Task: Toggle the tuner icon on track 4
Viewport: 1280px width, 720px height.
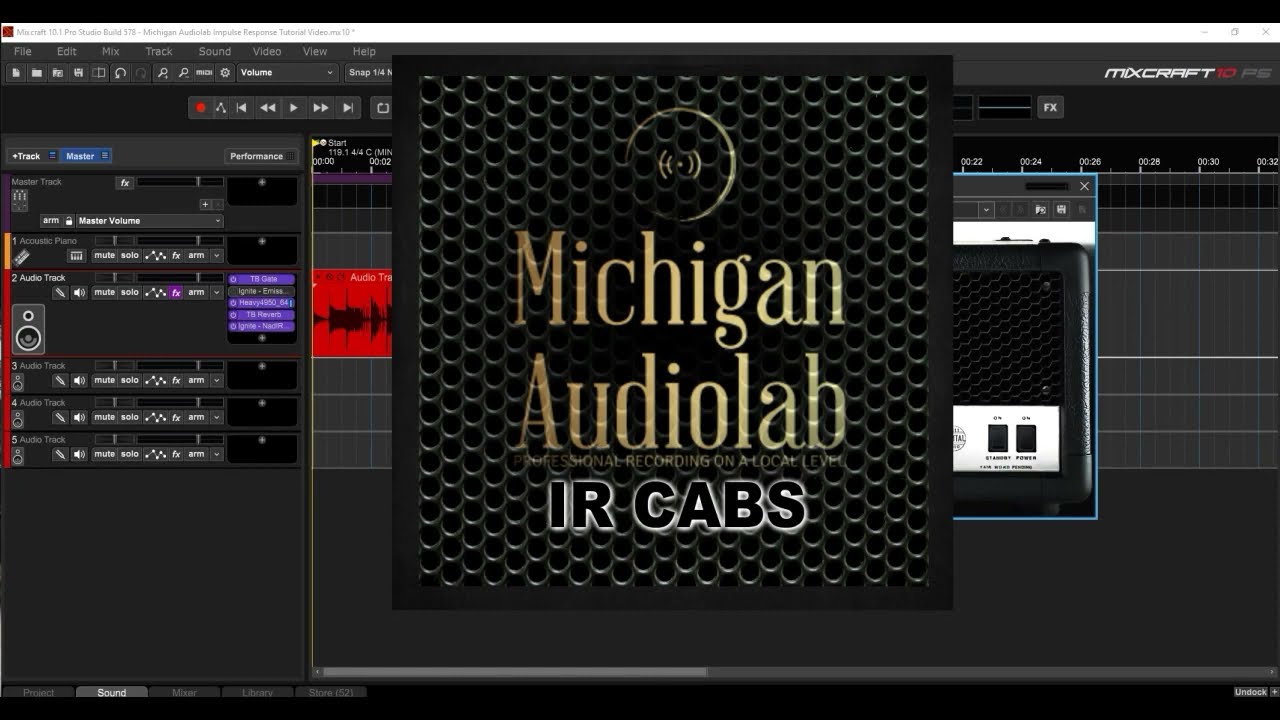Action: tap(60, 418)
